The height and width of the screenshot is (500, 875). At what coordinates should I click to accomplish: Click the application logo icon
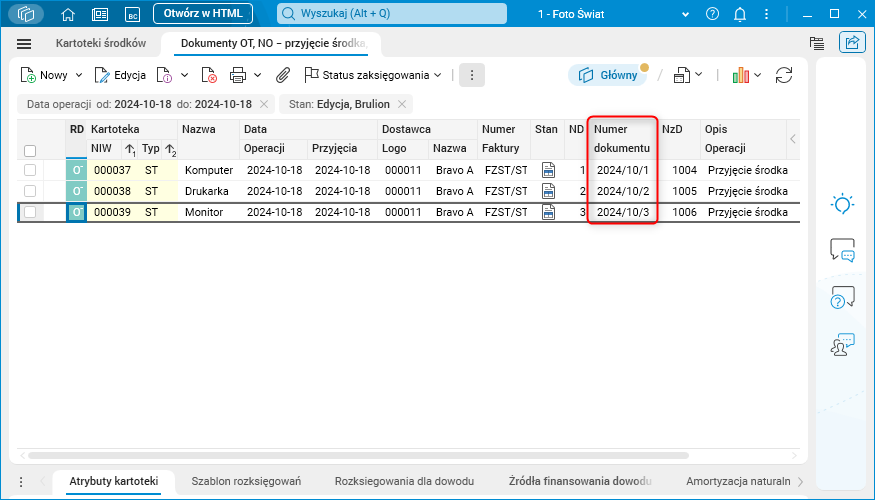[26, 14]
